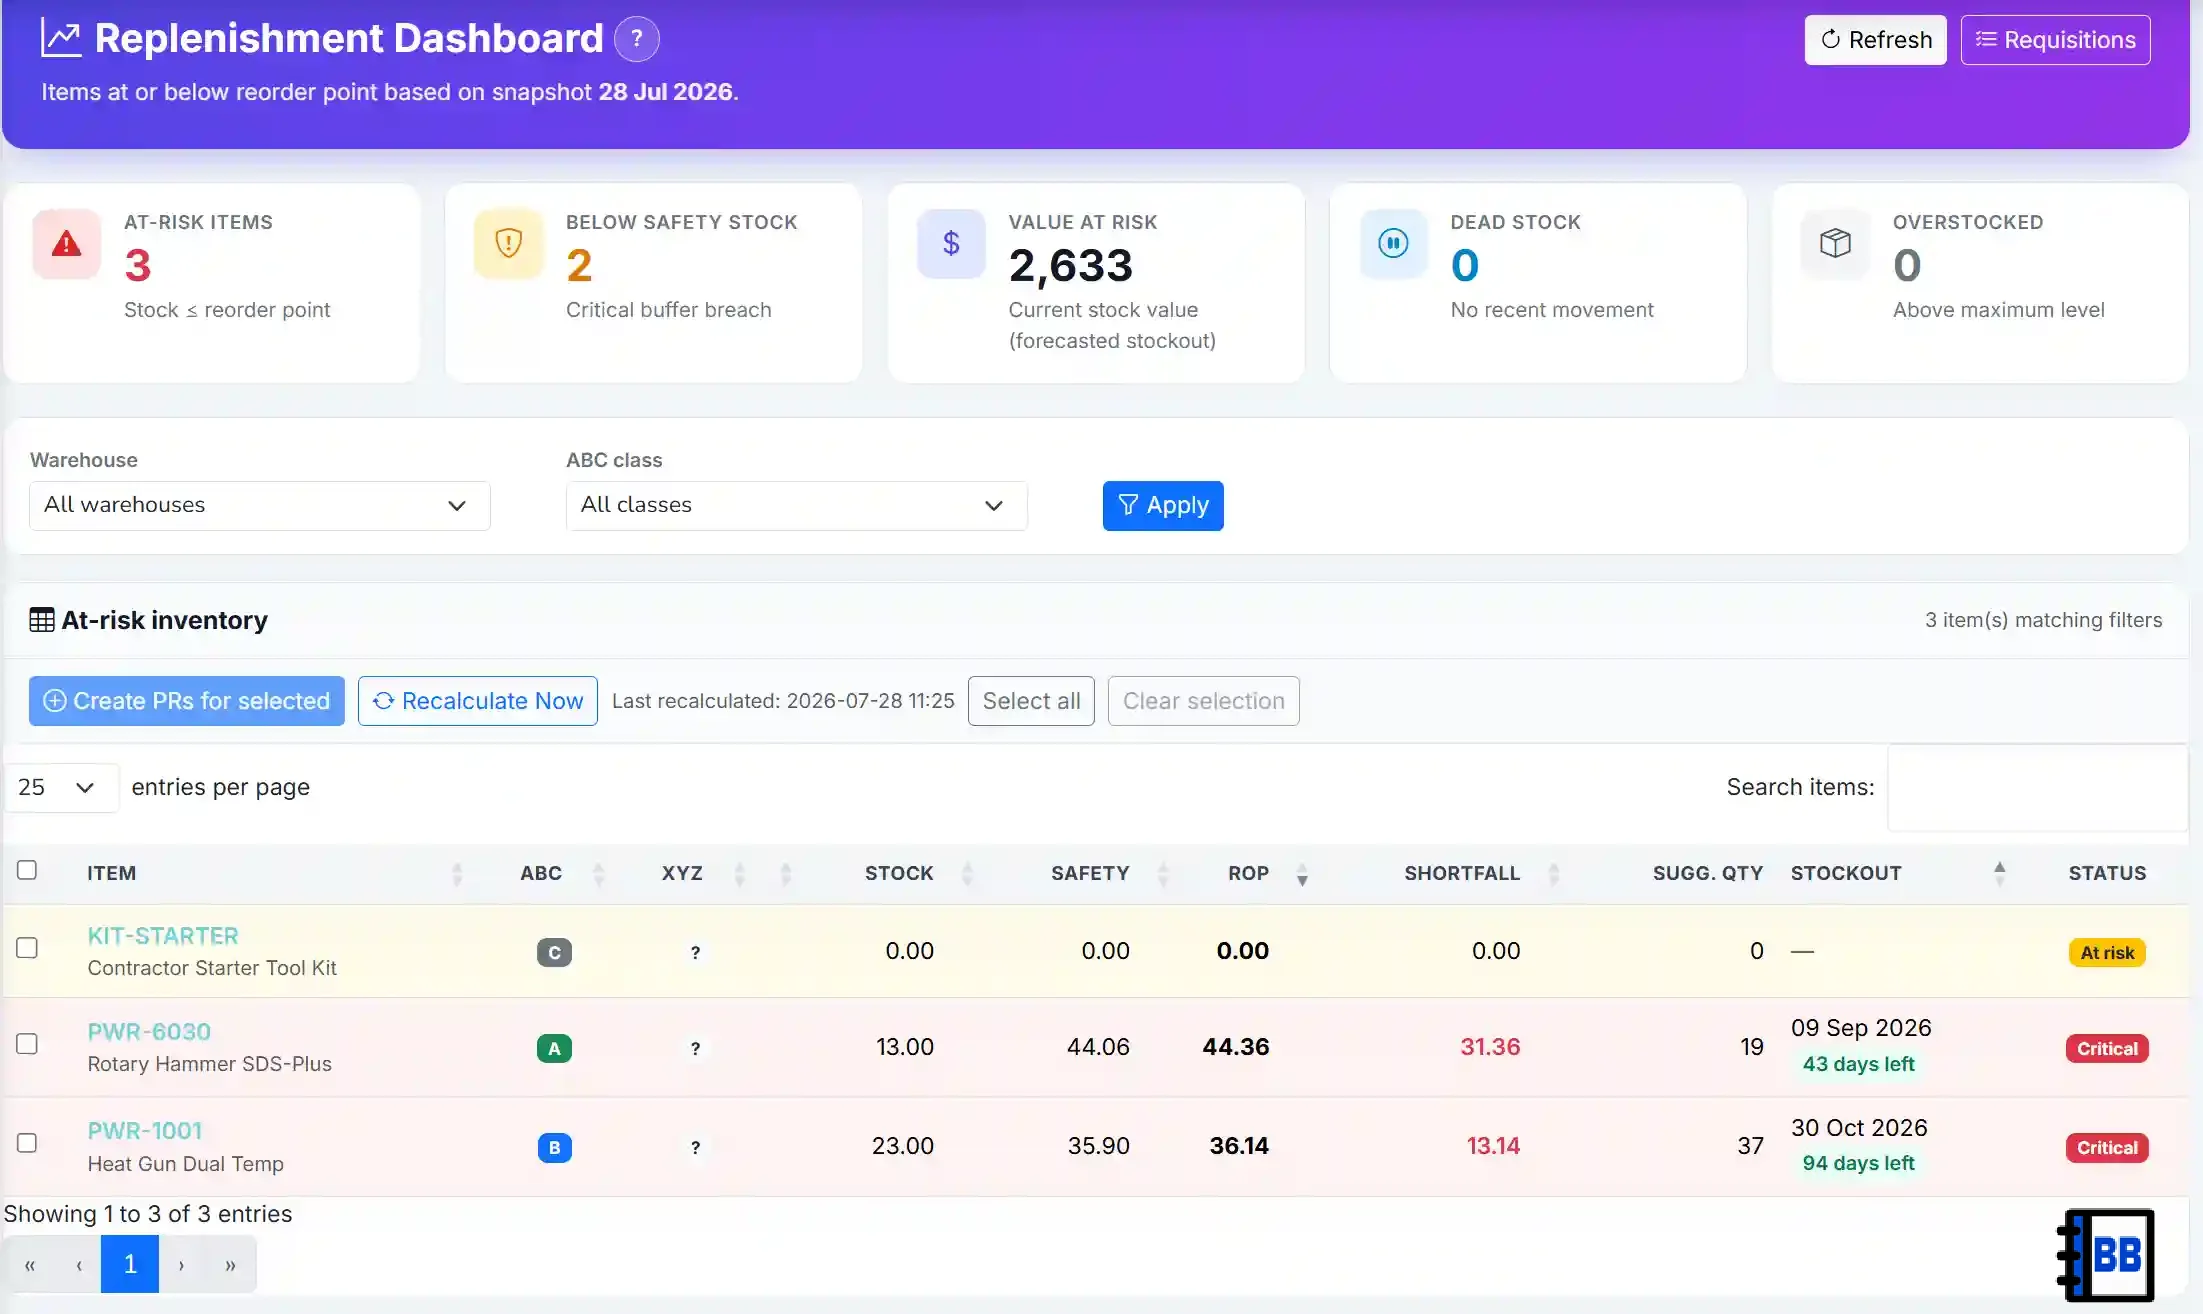This screenshot has height=1314, width=2203.
Task: Open the Warehouse dropdown
Action: pos(260,505)
